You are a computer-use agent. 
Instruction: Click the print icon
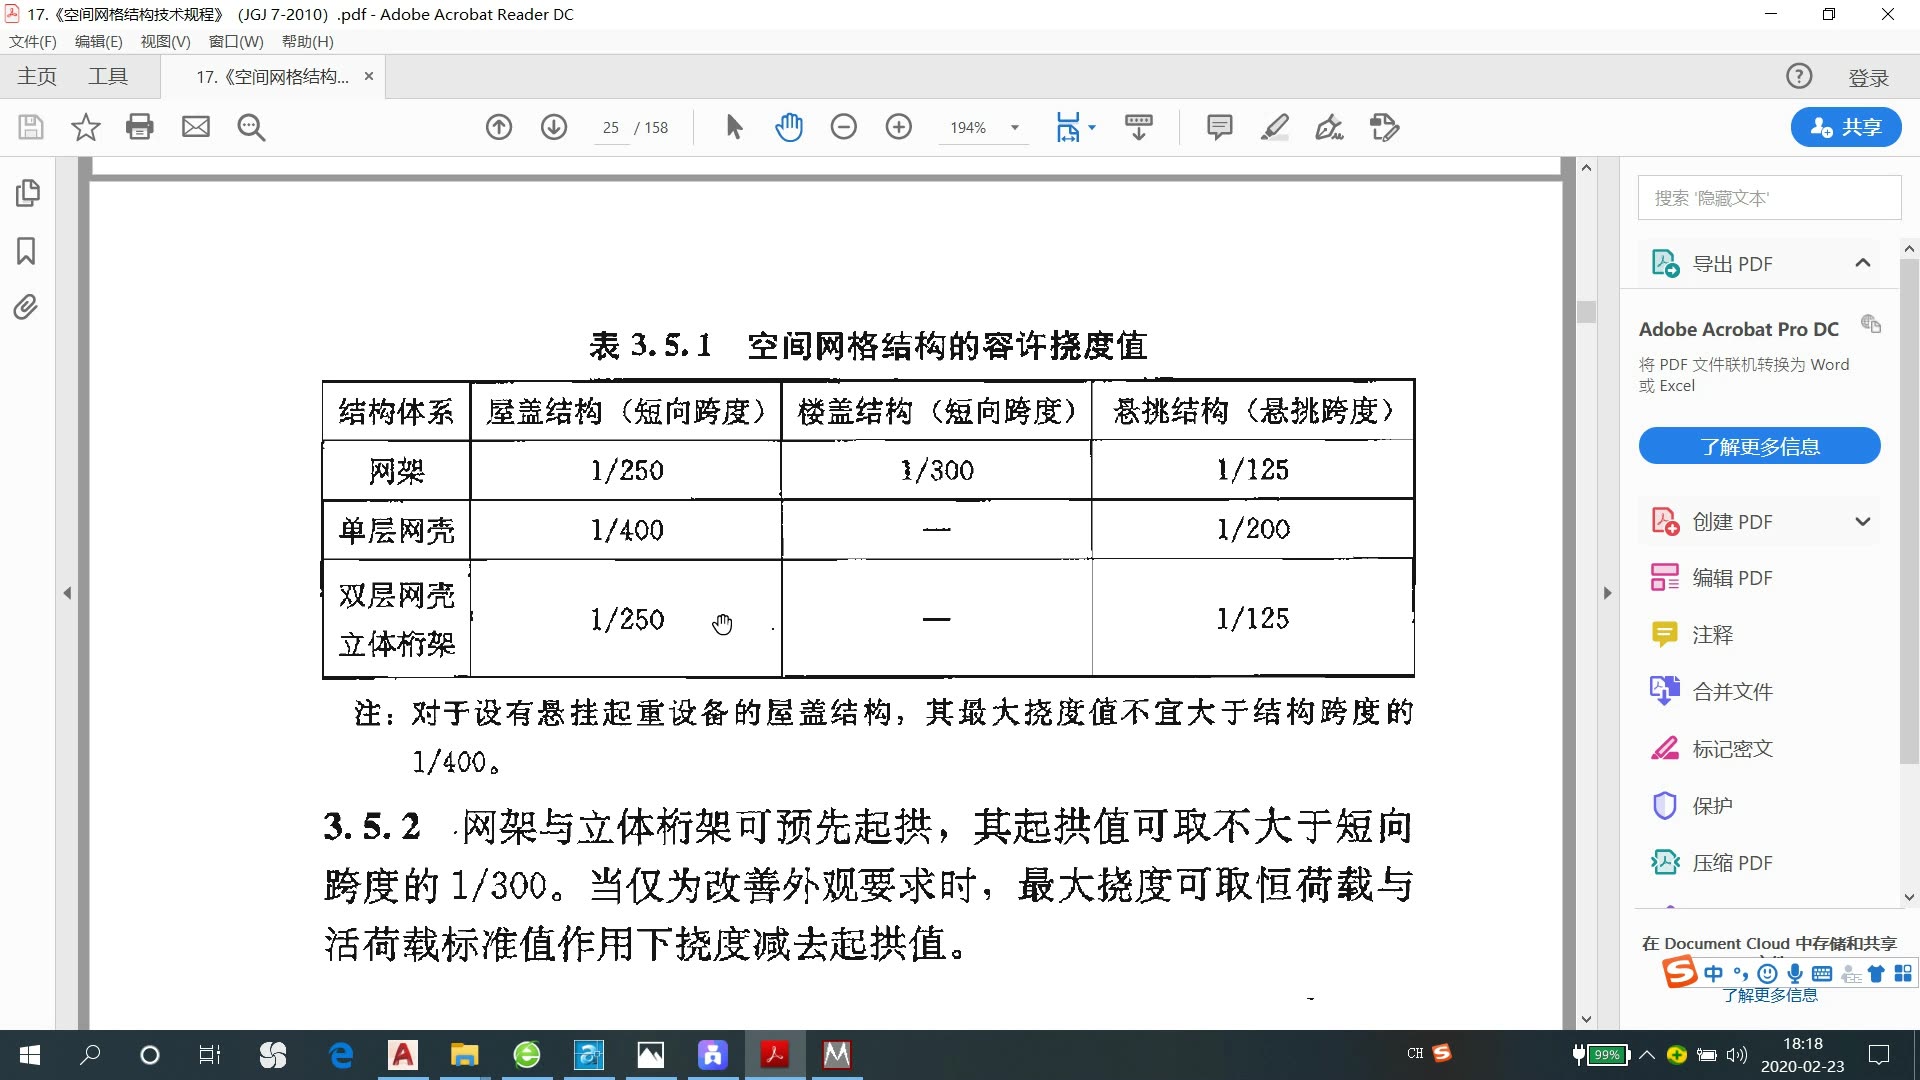coord(139,127)
